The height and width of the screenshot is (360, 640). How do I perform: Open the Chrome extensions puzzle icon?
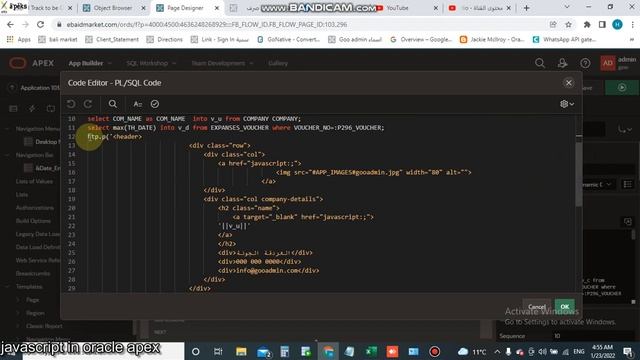[587, 24]
